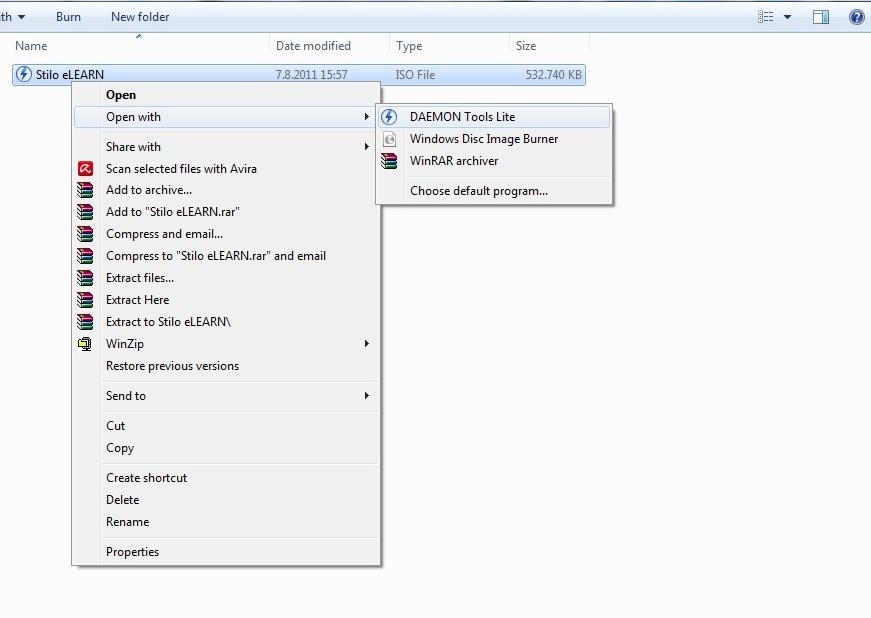Click WinRAR icon beside Extract files

(x=85, y=278)
